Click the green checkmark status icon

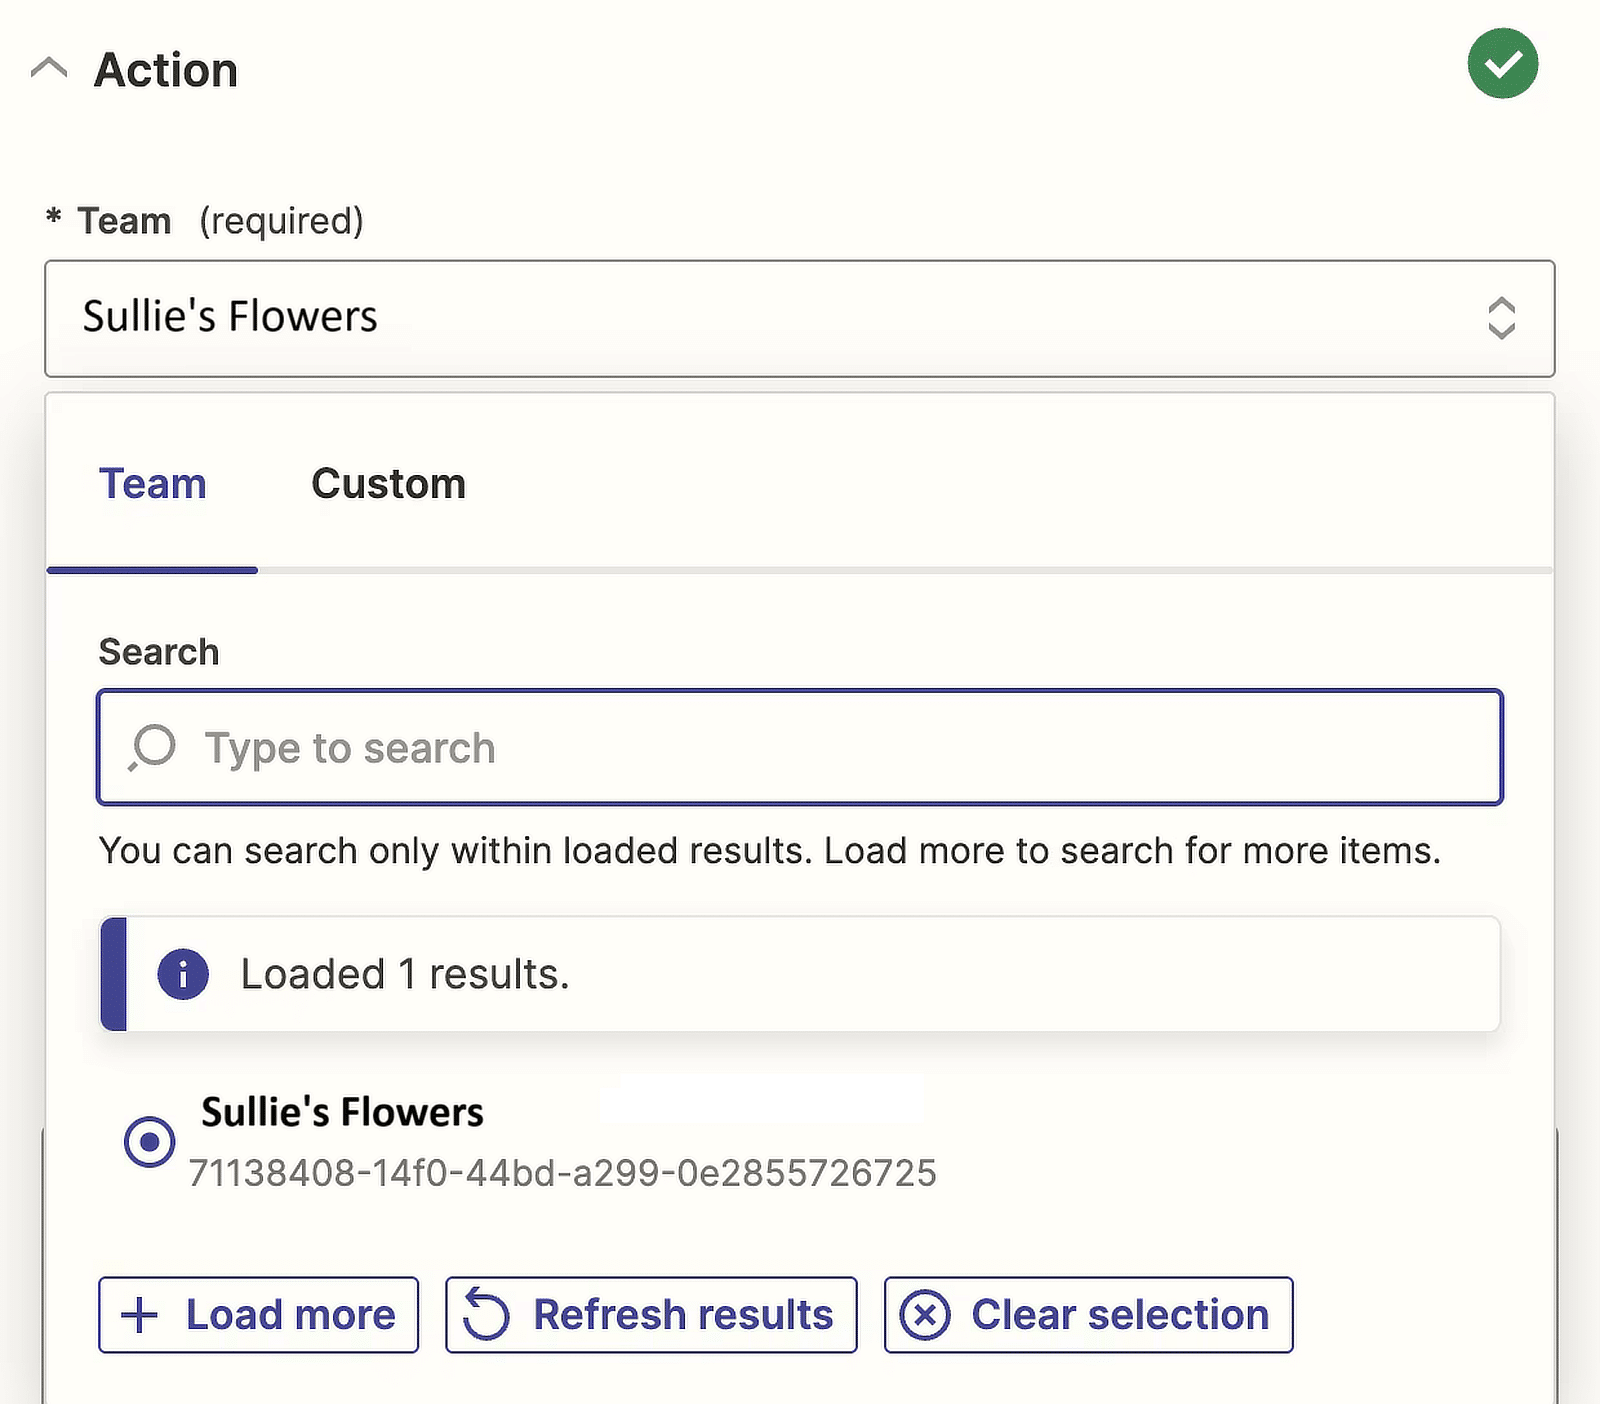(1502, 64)
